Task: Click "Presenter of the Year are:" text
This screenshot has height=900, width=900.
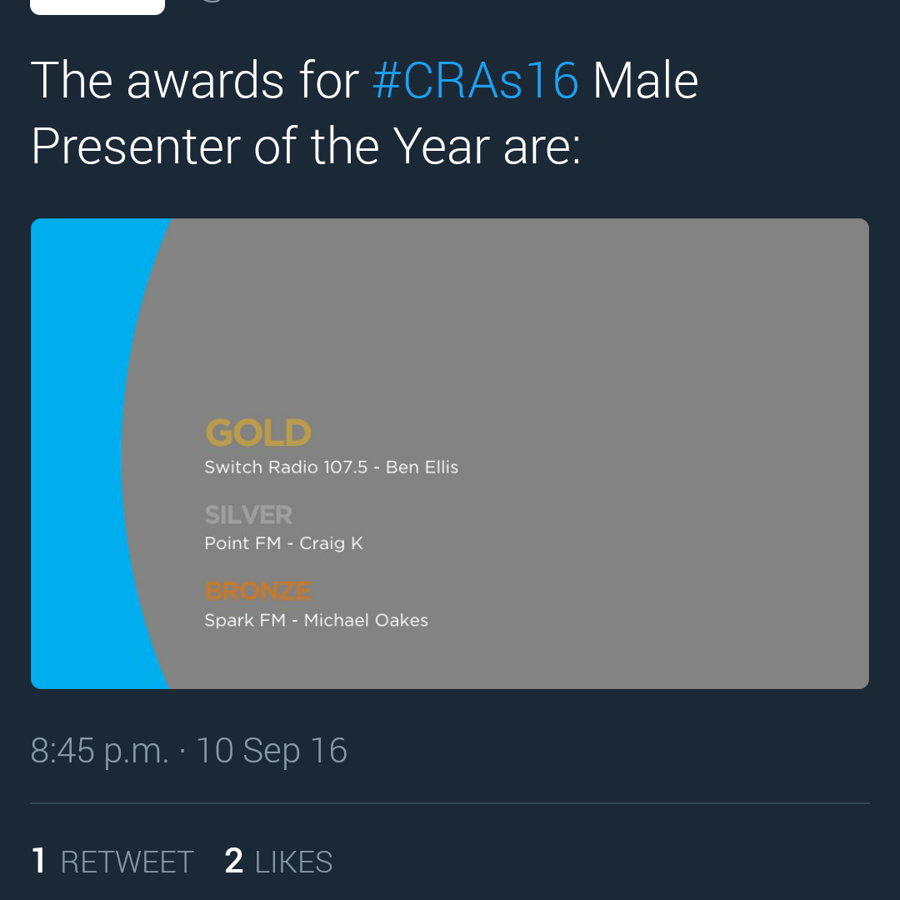Action: pyautogui.click(x=305, y=146)
